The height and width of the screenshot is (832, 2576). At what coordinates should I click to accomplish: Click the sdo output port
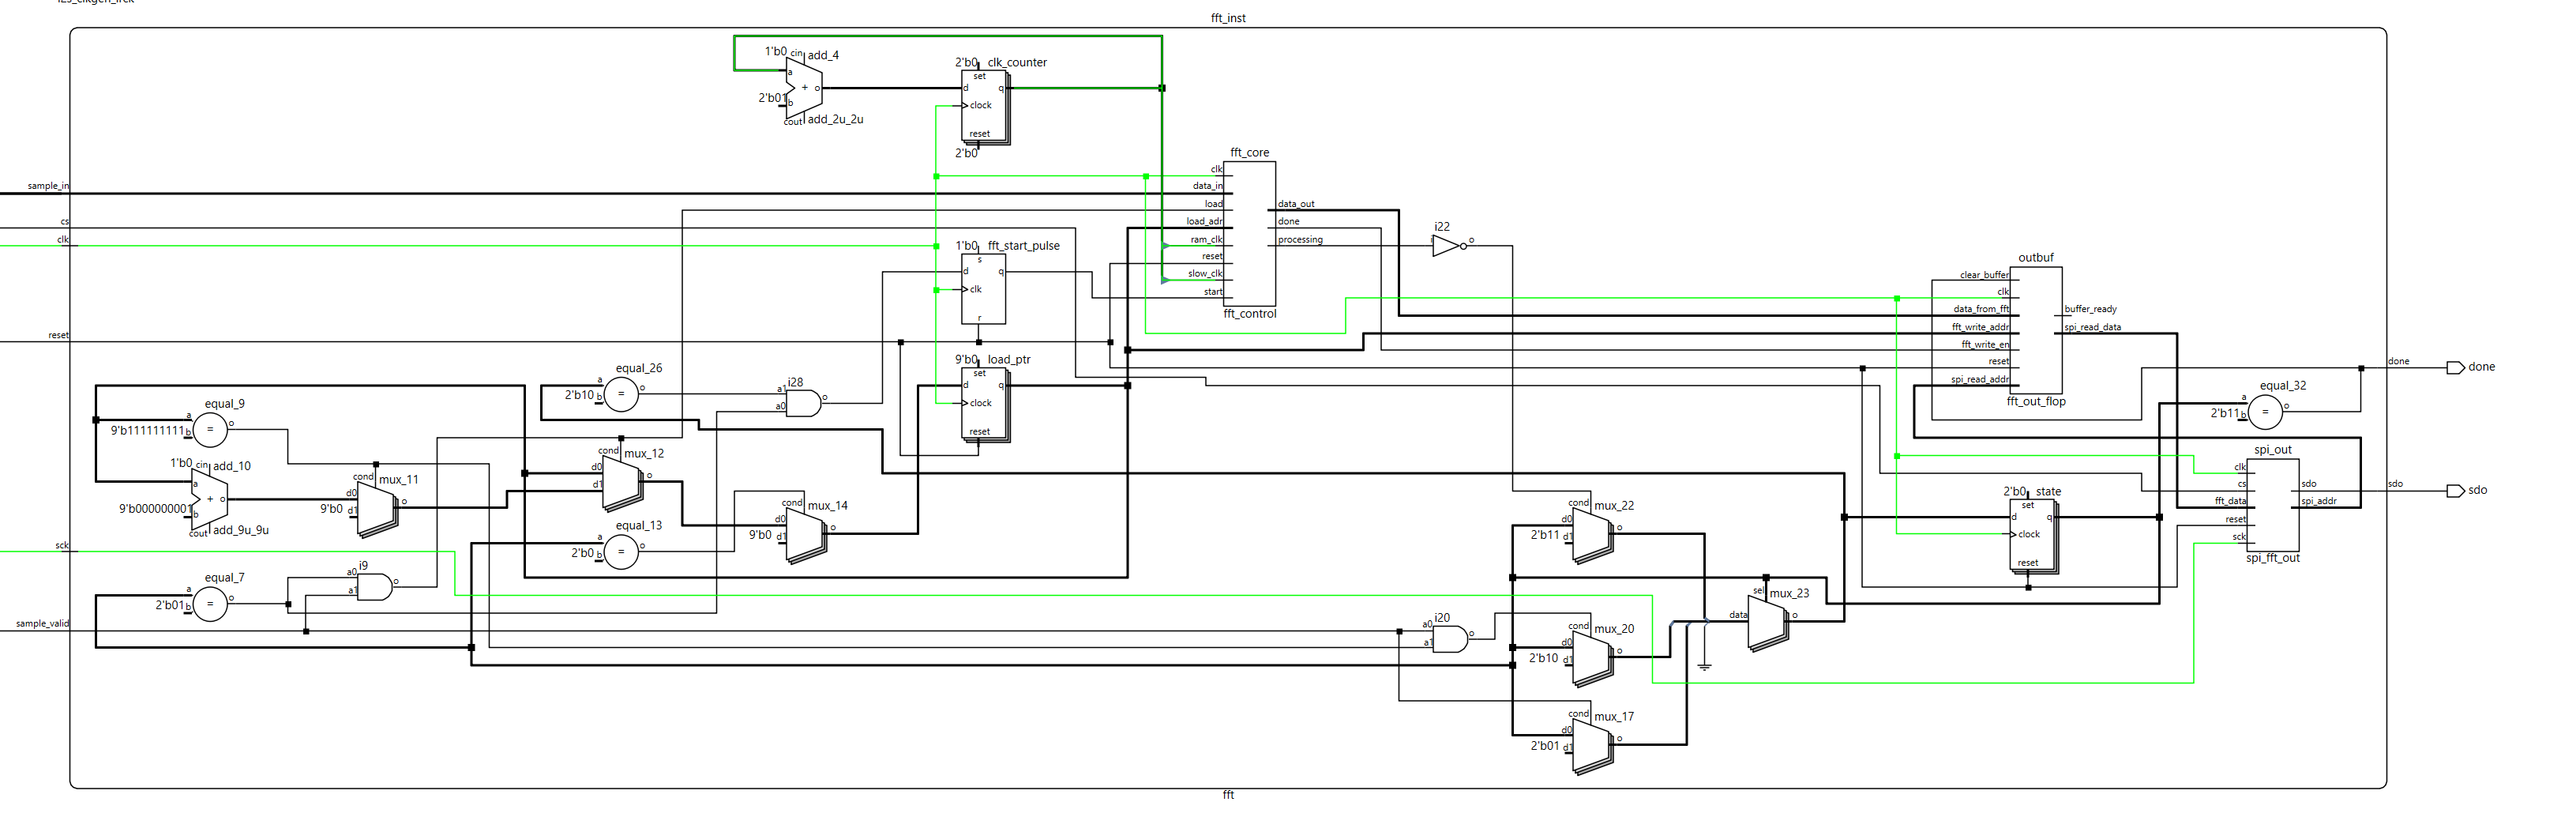(x=2455, y=491)
